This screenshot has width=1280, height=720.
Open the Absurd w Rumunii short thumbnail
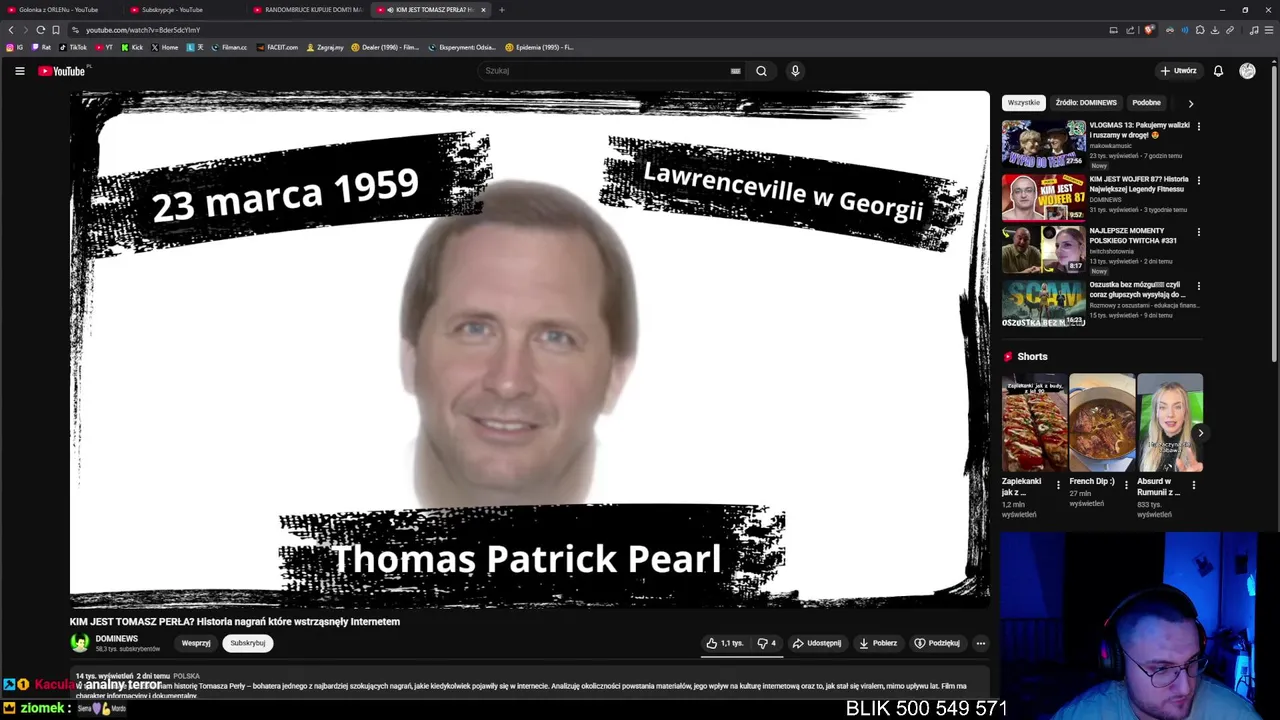pyautogui.click(x=1170, y=422)
